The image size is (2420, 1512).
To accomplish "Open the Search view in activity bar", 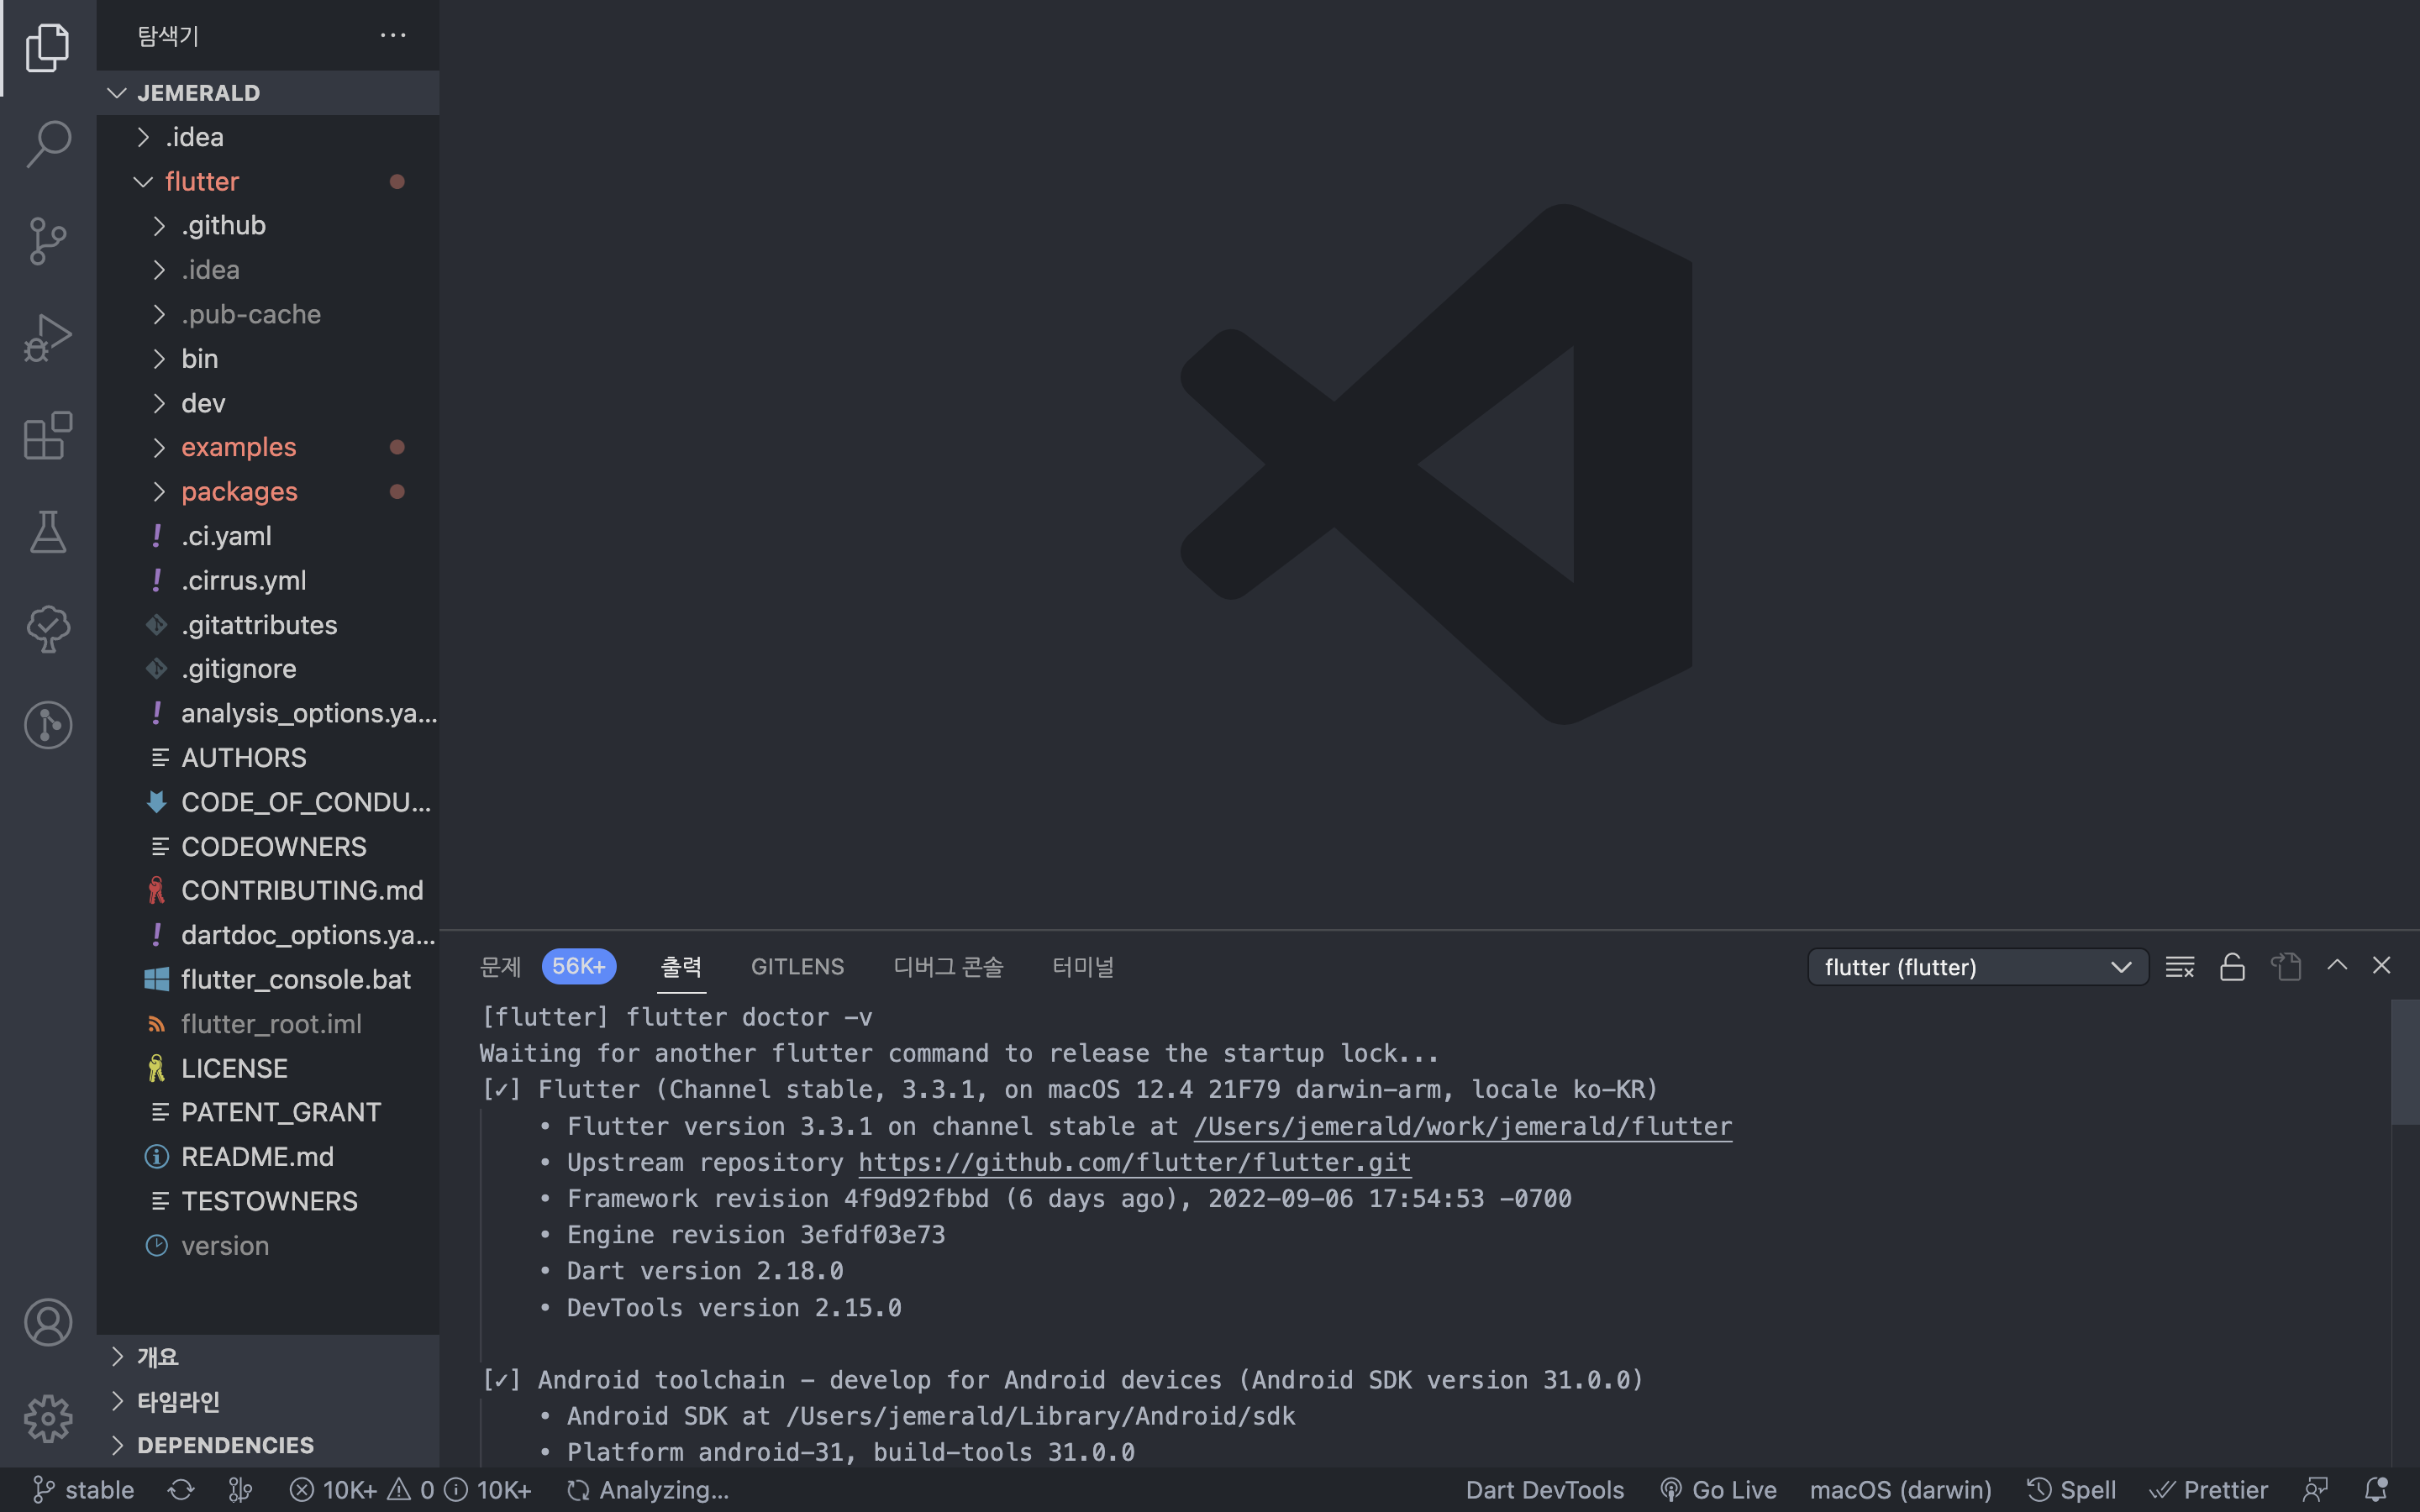I will [48, 144].
